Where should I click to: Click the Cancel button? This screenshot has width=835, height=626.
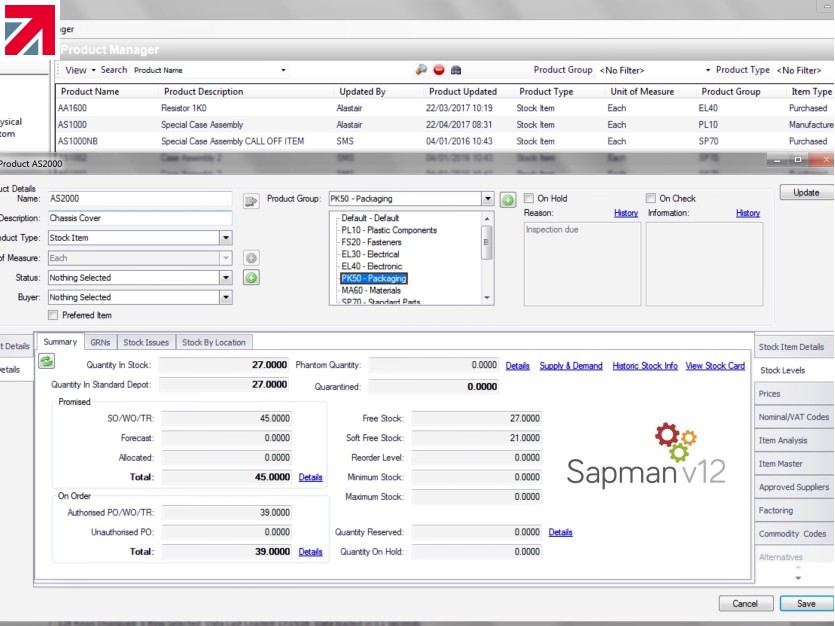(x=746, y=604)
